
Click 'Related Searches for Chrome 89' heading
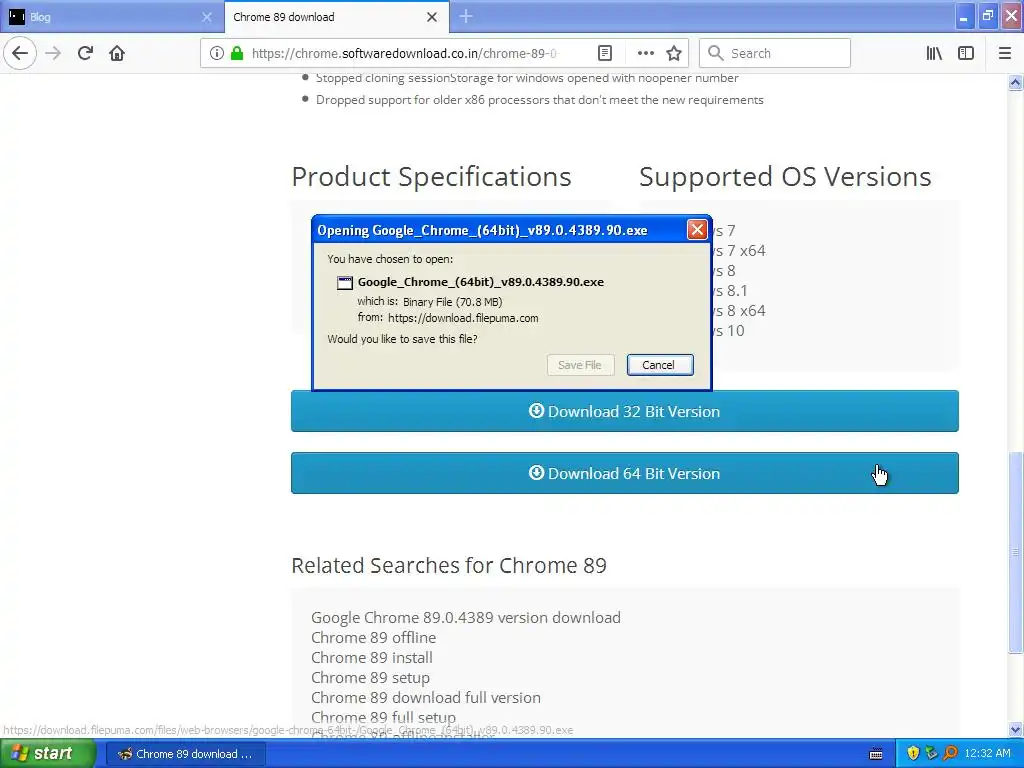click(x=449, y=566)
